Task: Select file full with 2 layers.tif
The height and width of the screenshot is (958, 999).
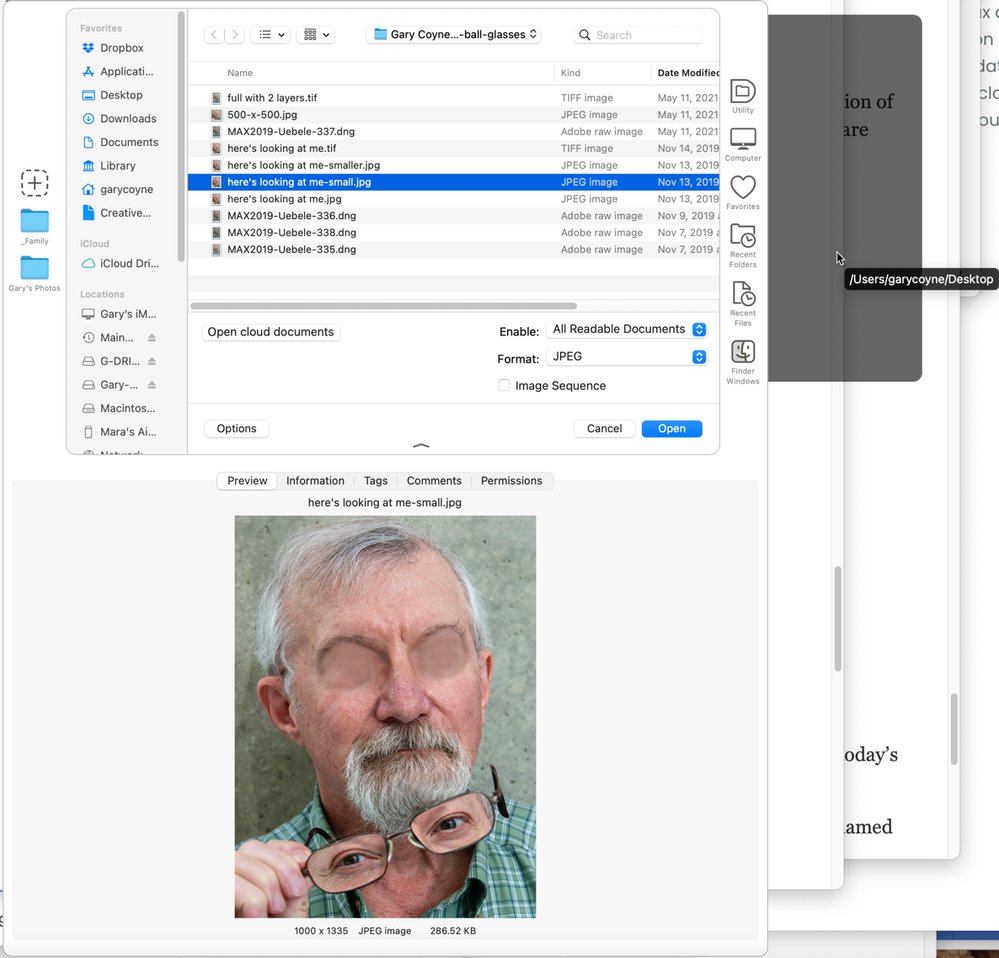Action: (454, 97)
